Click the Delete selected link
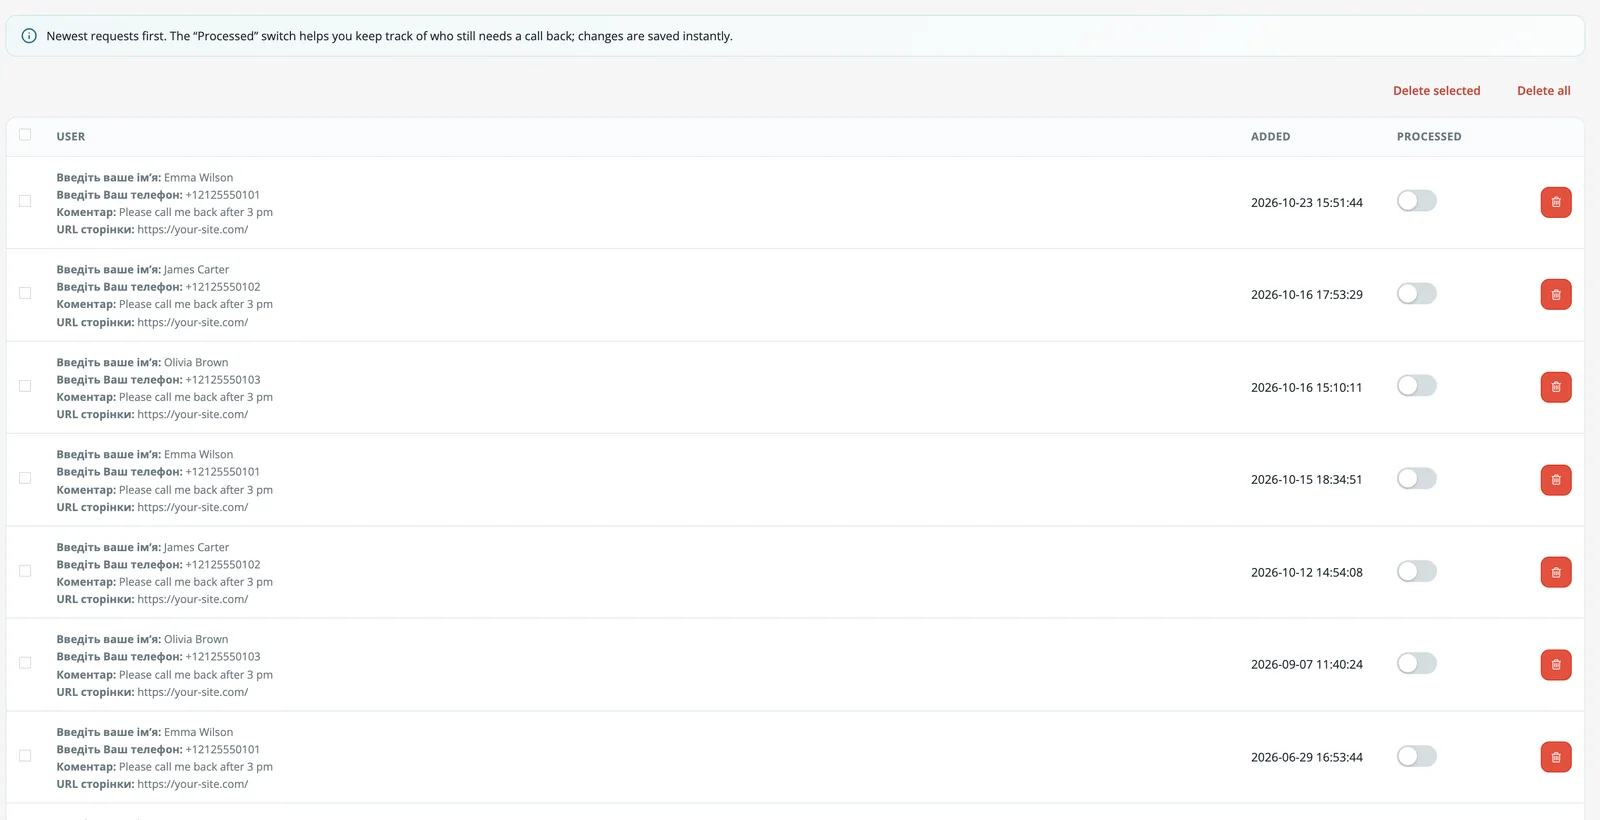The height and width of the screenshot is (820, 1600). (1436, 91)
